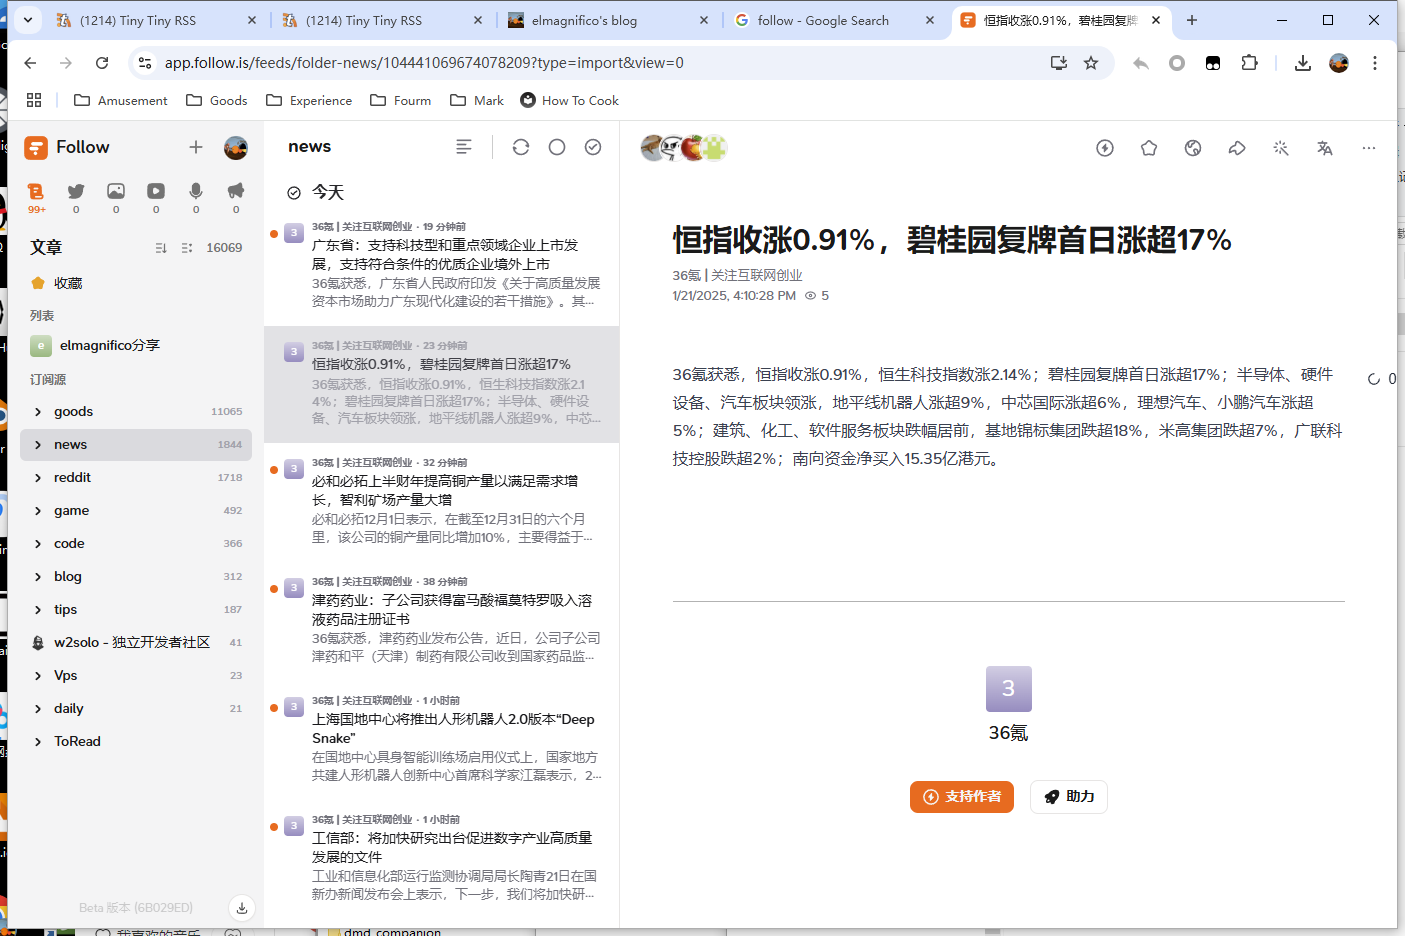Open the How To Cook bookmark
The image size is (1405, 936).
(x=570, y=100)
